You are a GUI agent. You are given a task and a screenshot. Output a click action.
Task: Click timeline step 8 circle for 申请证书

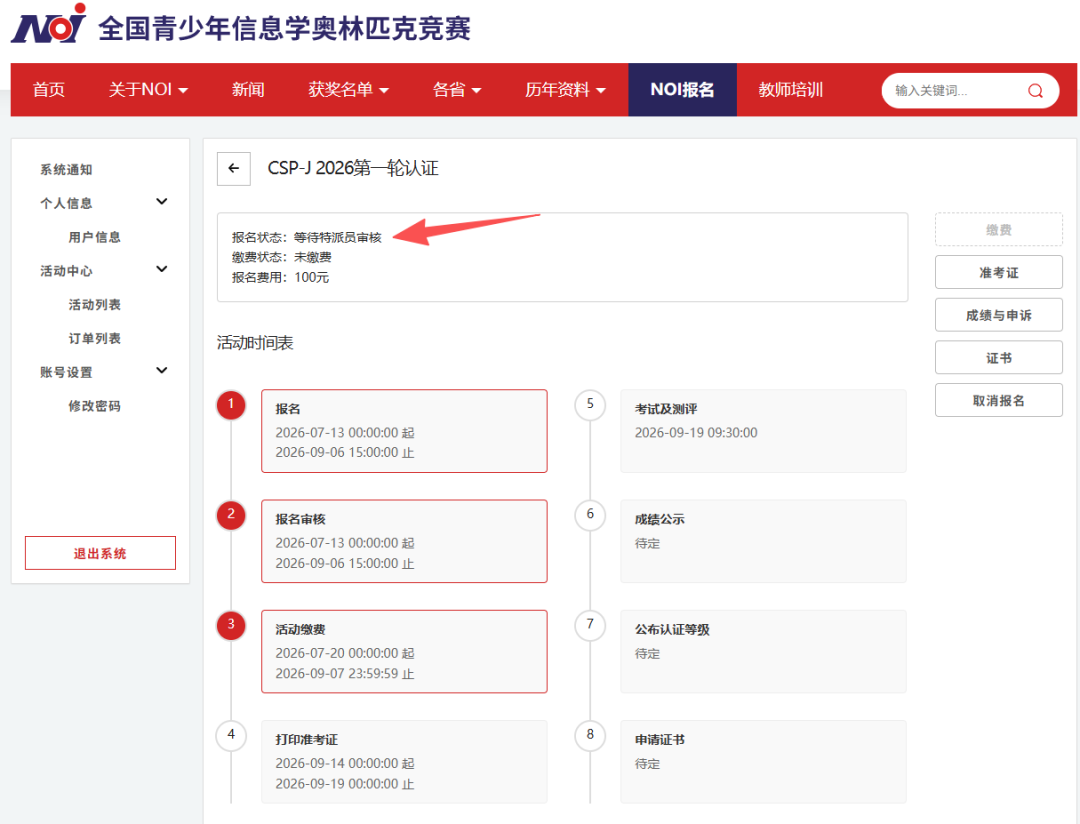tap(590, 734)
